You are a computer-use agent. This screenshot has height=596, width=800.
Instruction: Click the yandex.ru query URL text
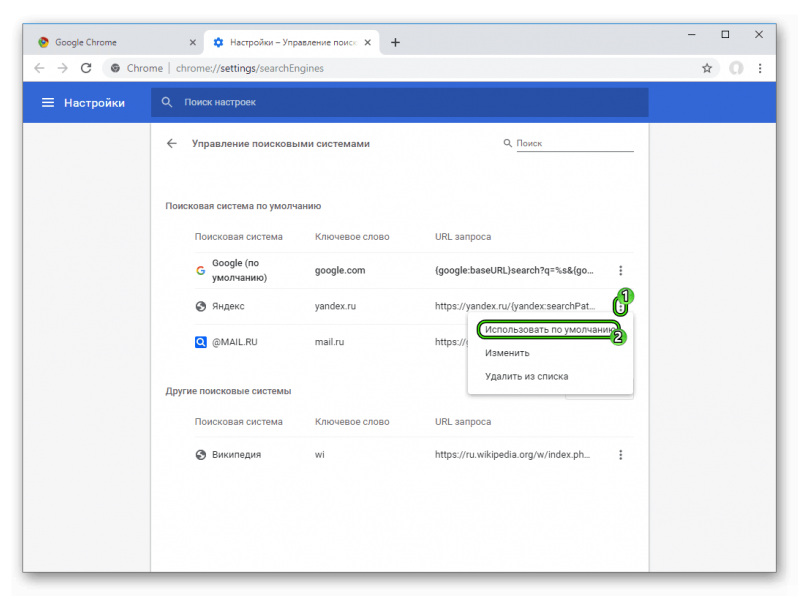pos(515,306)
